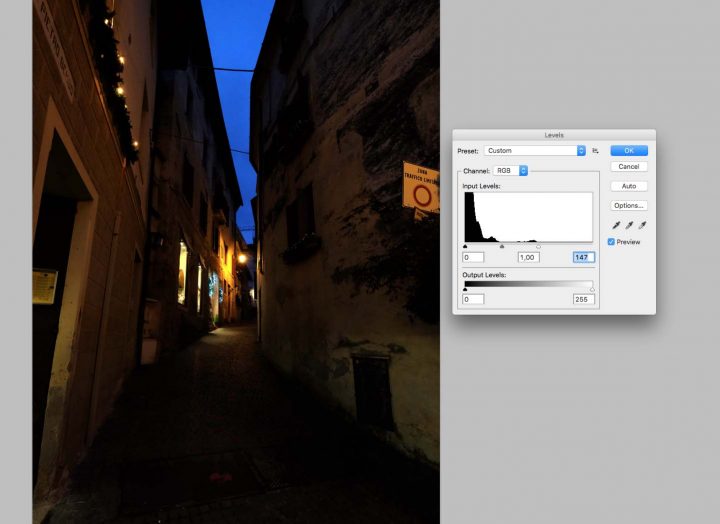Click the input midtone gray slider handle

(502, 246)
